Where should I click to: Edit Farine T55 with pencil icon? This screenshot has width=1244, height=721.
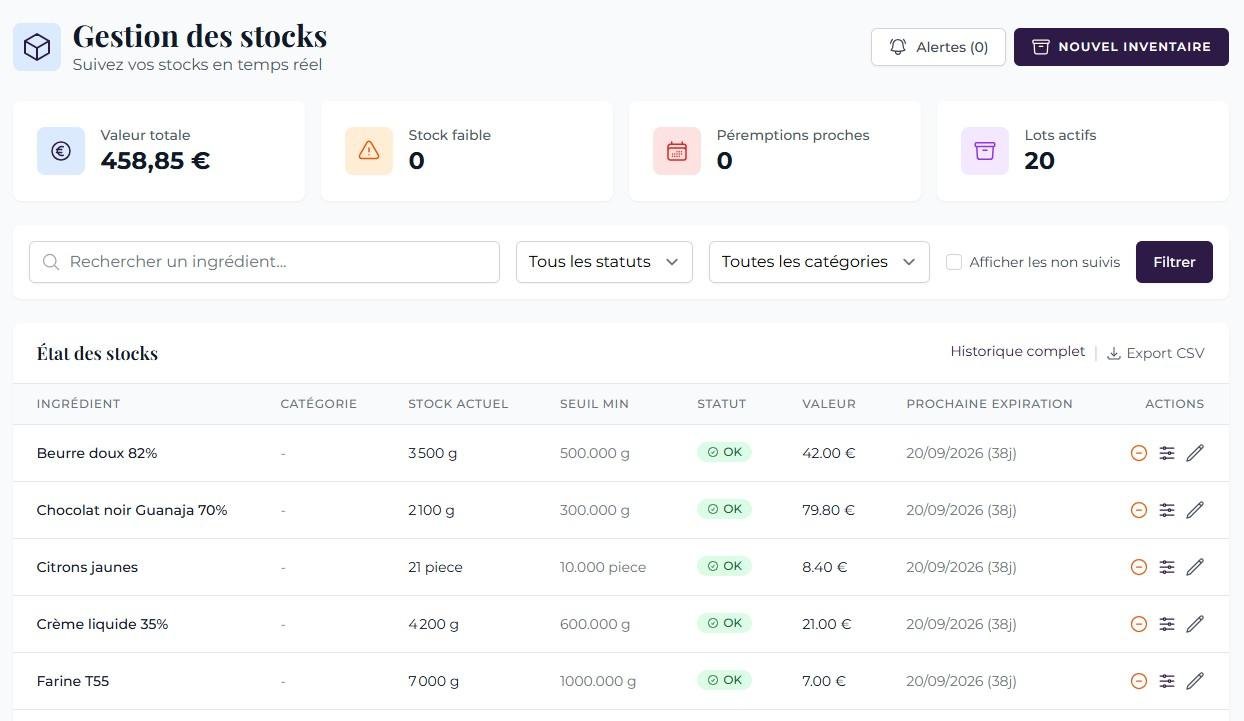[x=1195, y=681]
